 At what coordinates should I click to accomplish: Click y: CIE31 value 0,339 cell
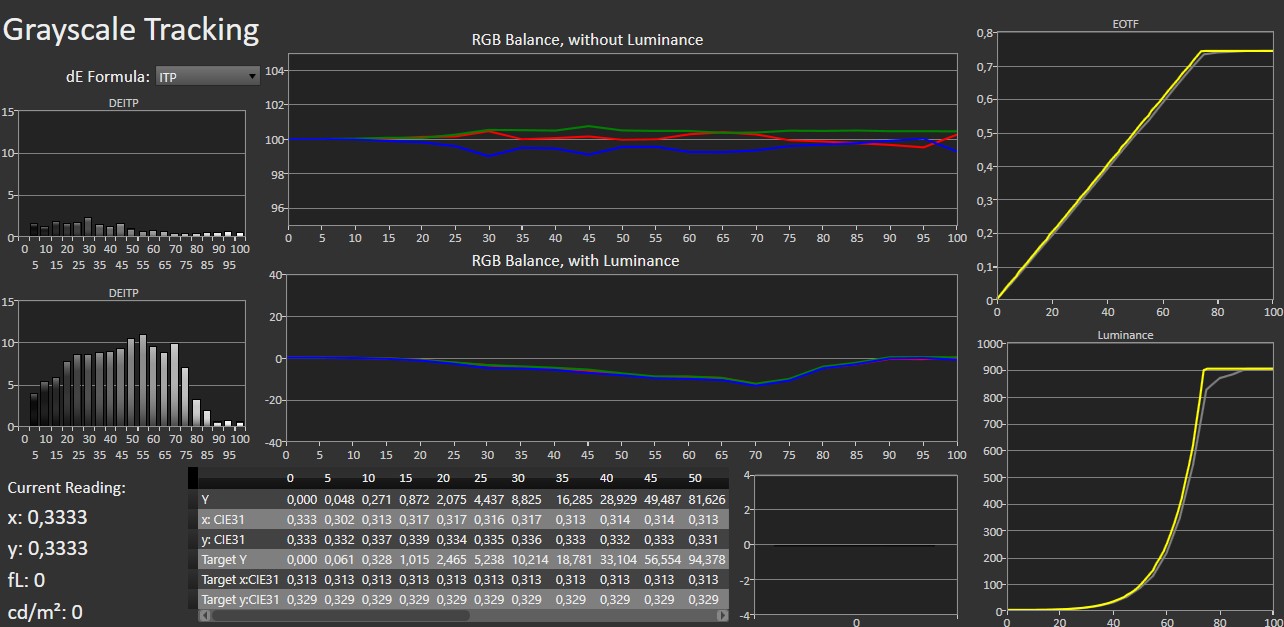(x=413, y=539)
